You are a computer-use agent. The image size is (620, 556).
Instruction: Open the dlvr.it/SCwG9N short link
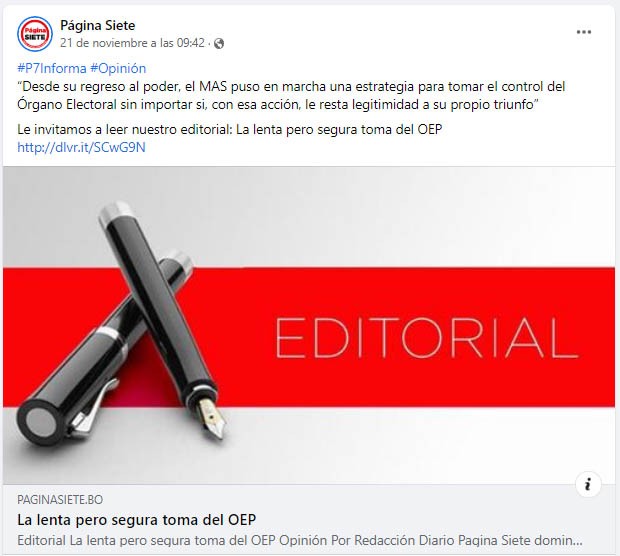[x=81, y=148]
